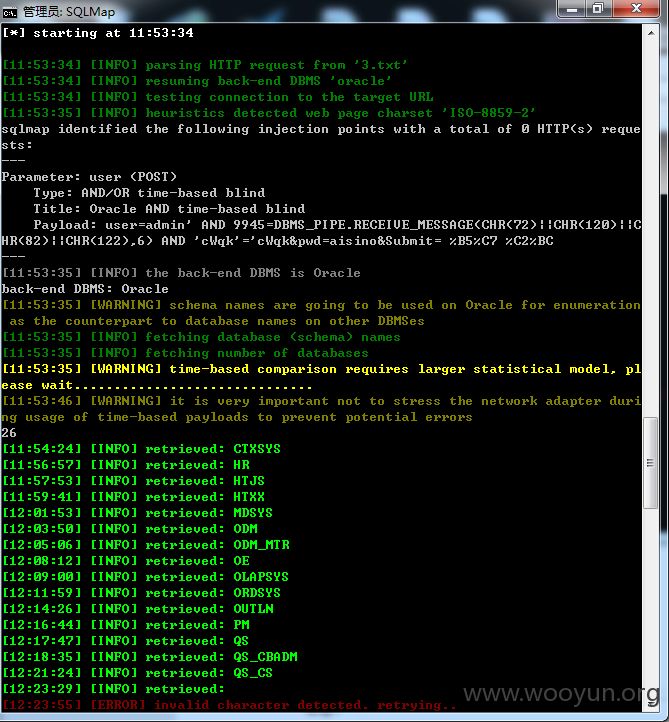Click the 'invalid character detected' error line
The height and width of the screenshot is (722, 669).
[229, 705]
